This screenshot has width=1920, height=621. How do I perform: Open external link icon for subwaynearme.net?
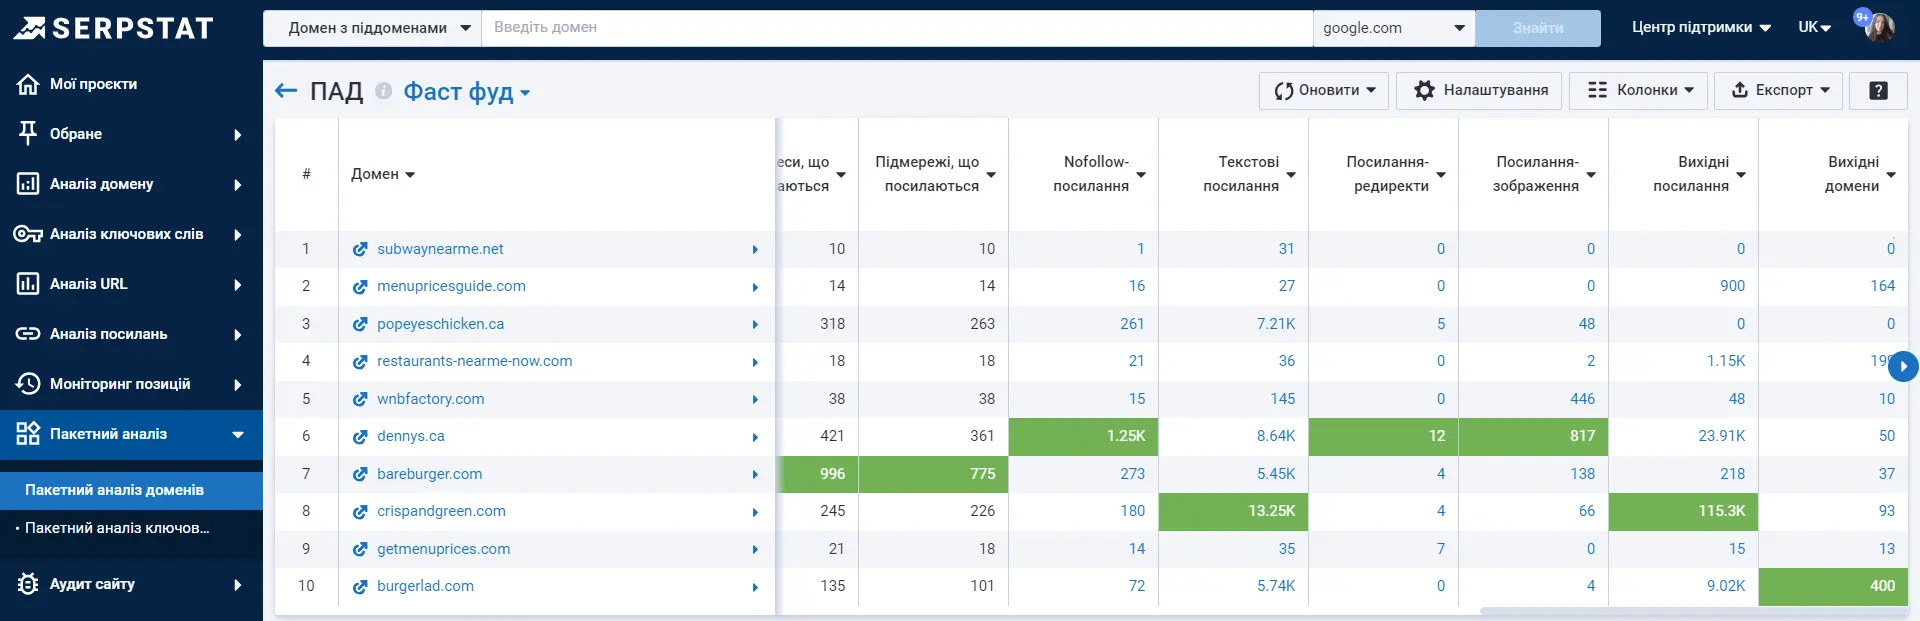[360, 249]
